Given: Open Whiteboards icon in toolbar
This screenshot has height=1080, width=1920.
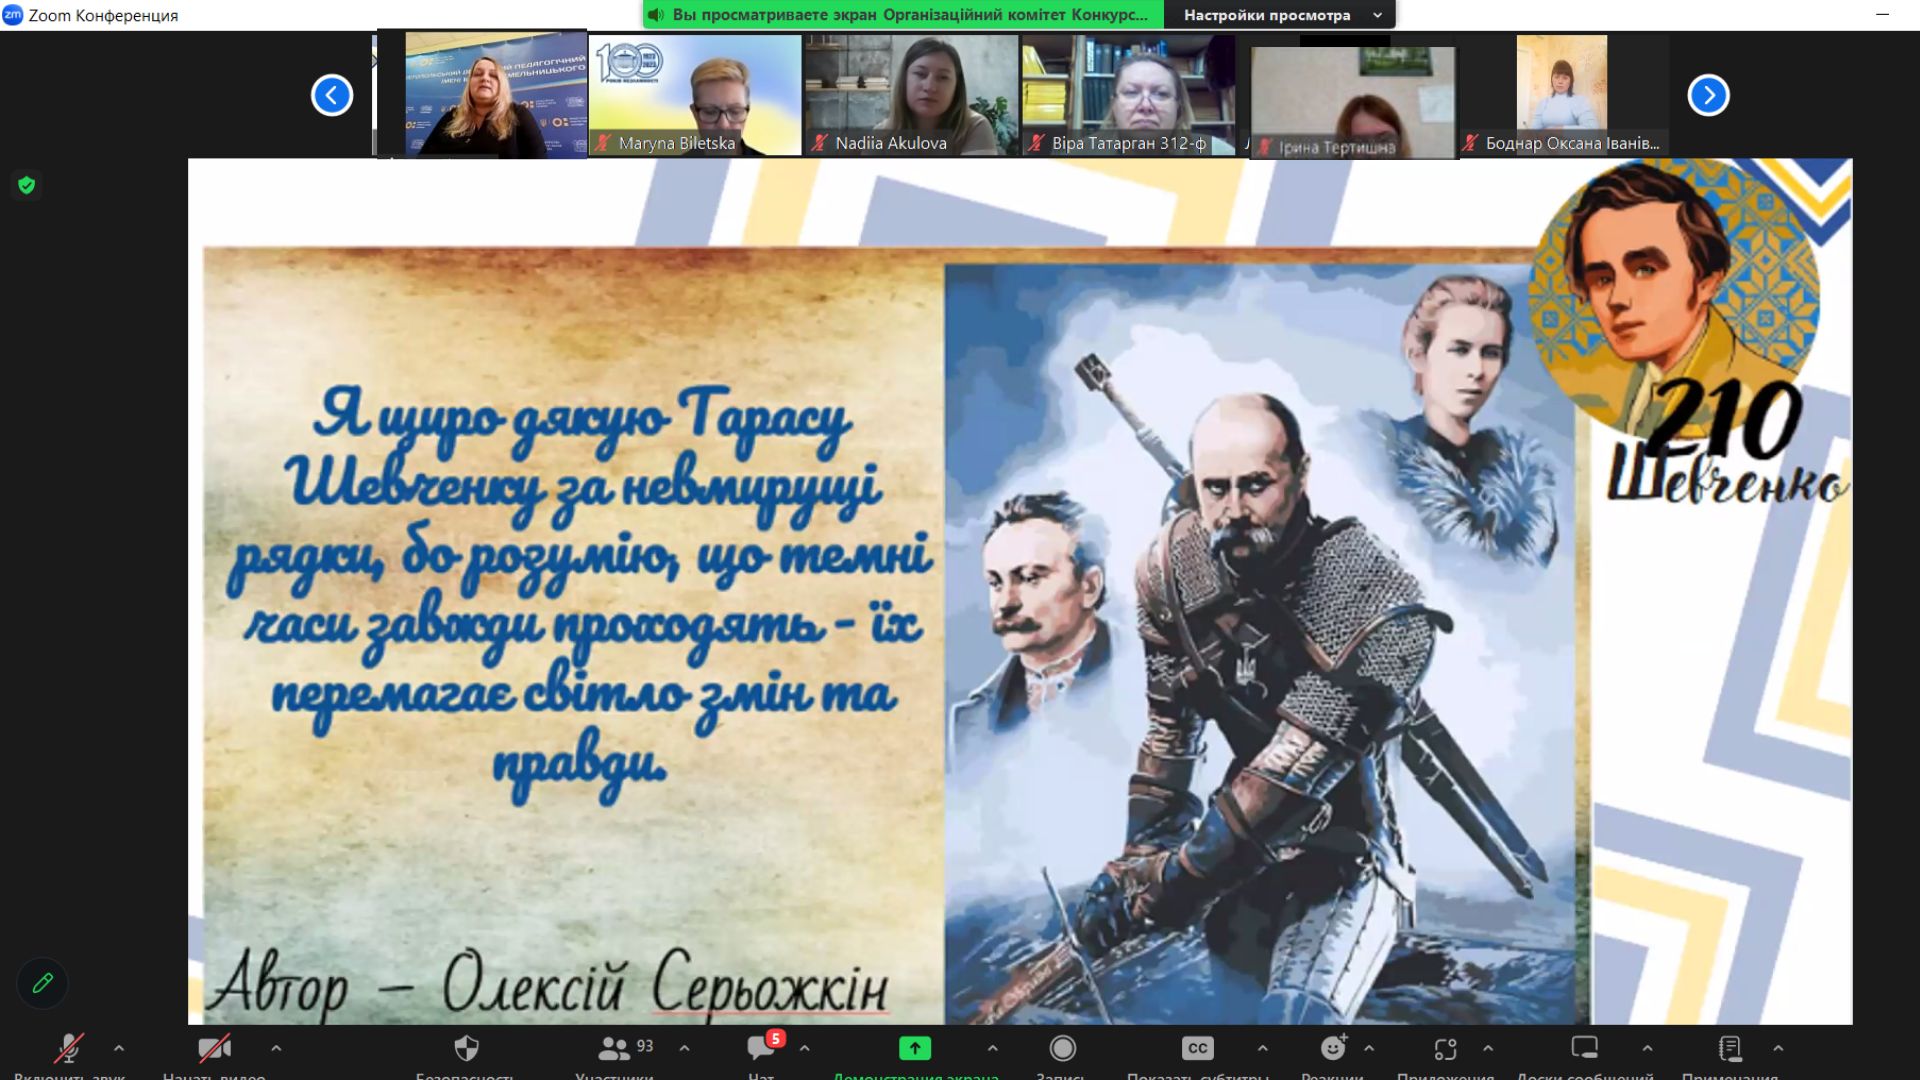Looking at the screenshot, I should pos(1584,1049).
